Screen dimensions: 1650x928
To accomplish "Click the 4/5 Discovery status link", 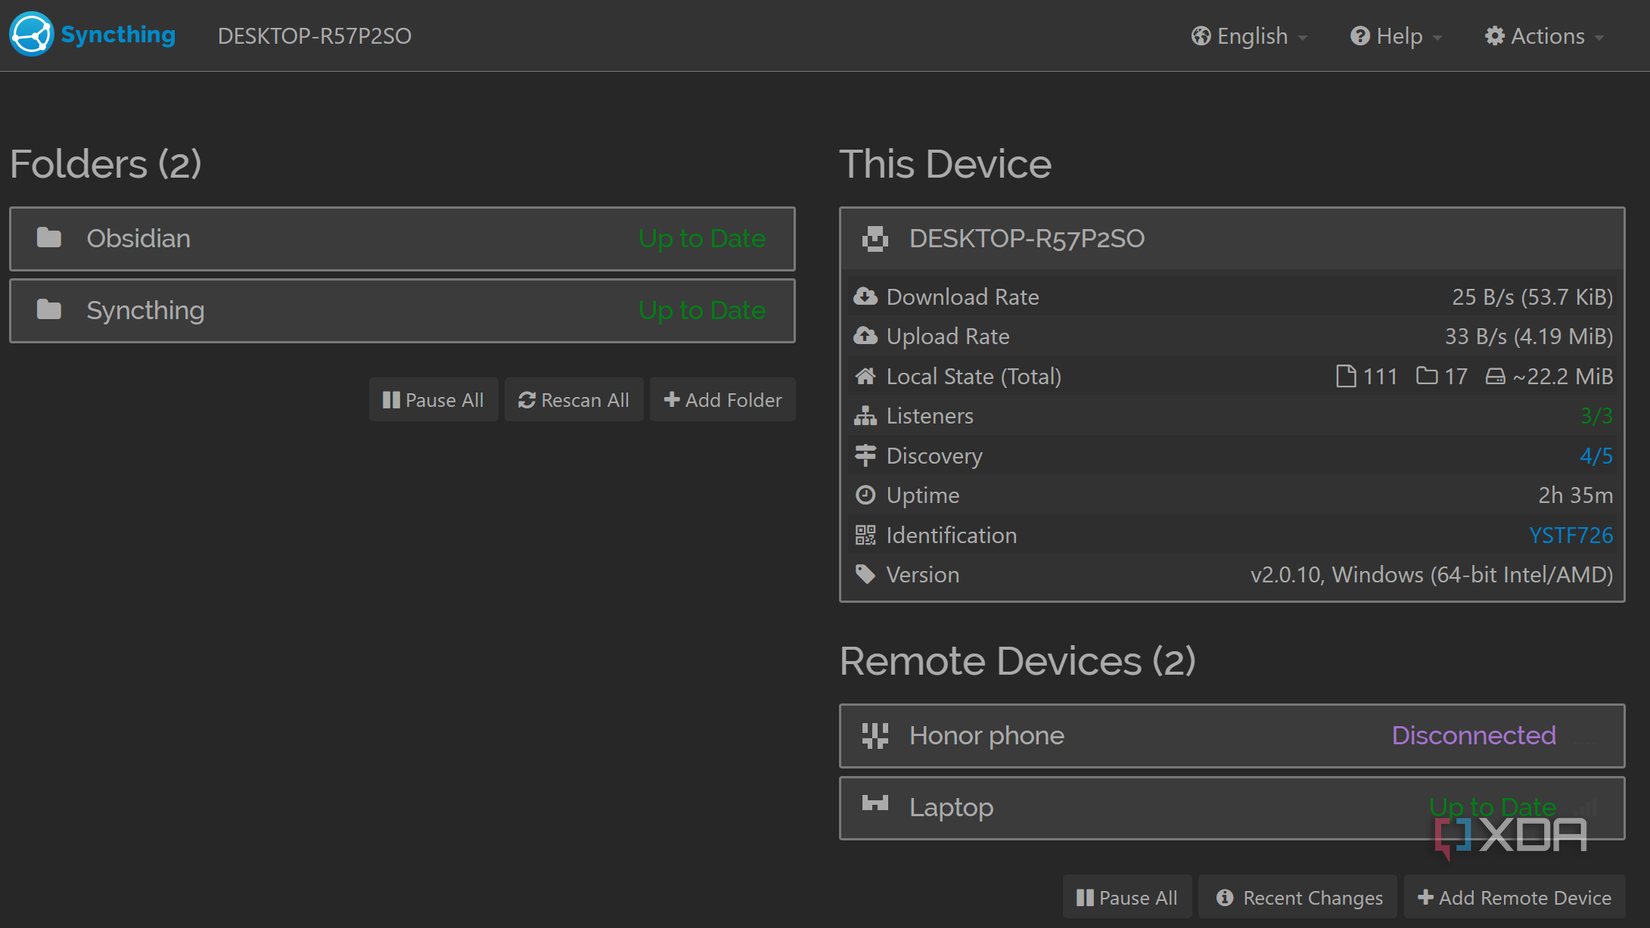I will point(1595,456).
